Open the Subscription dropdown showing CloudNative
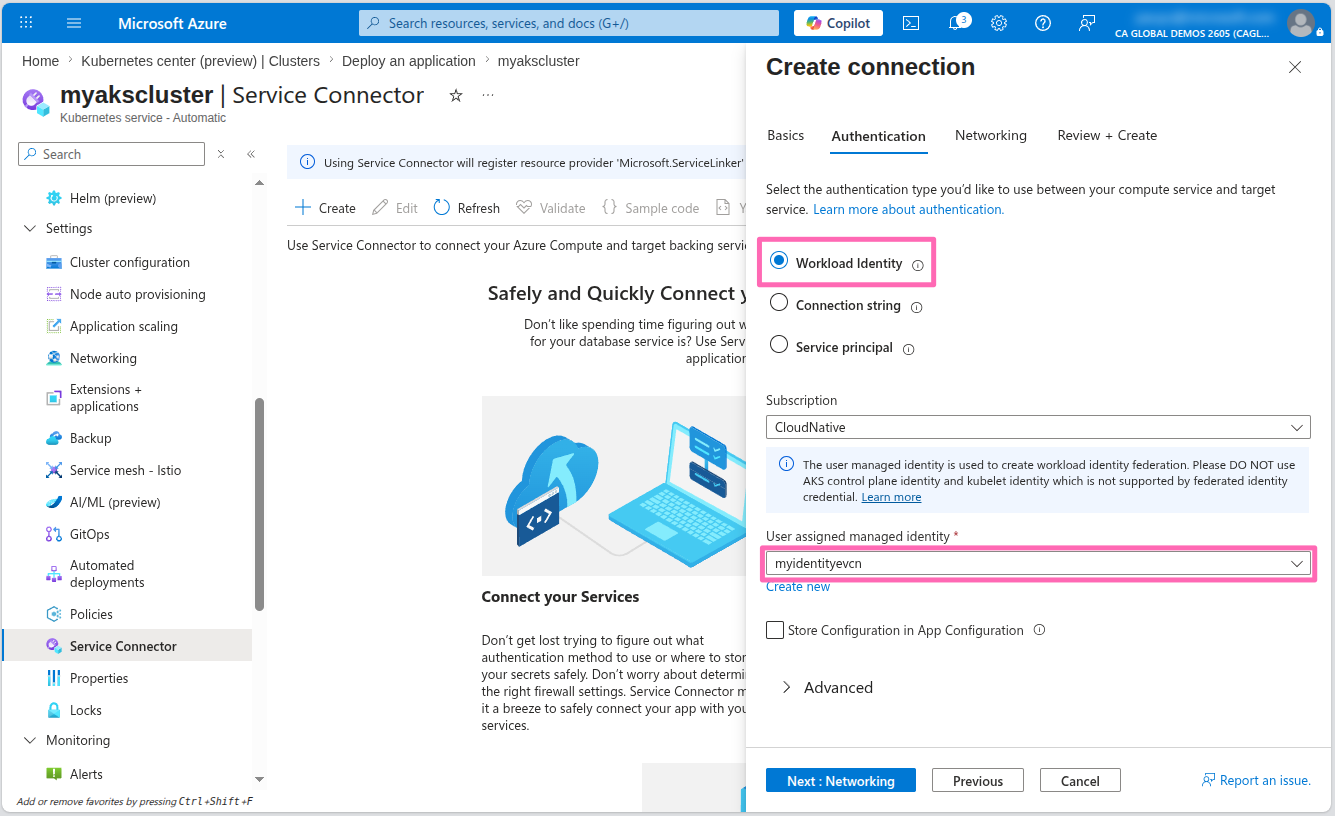 (x=1038, y=427)
